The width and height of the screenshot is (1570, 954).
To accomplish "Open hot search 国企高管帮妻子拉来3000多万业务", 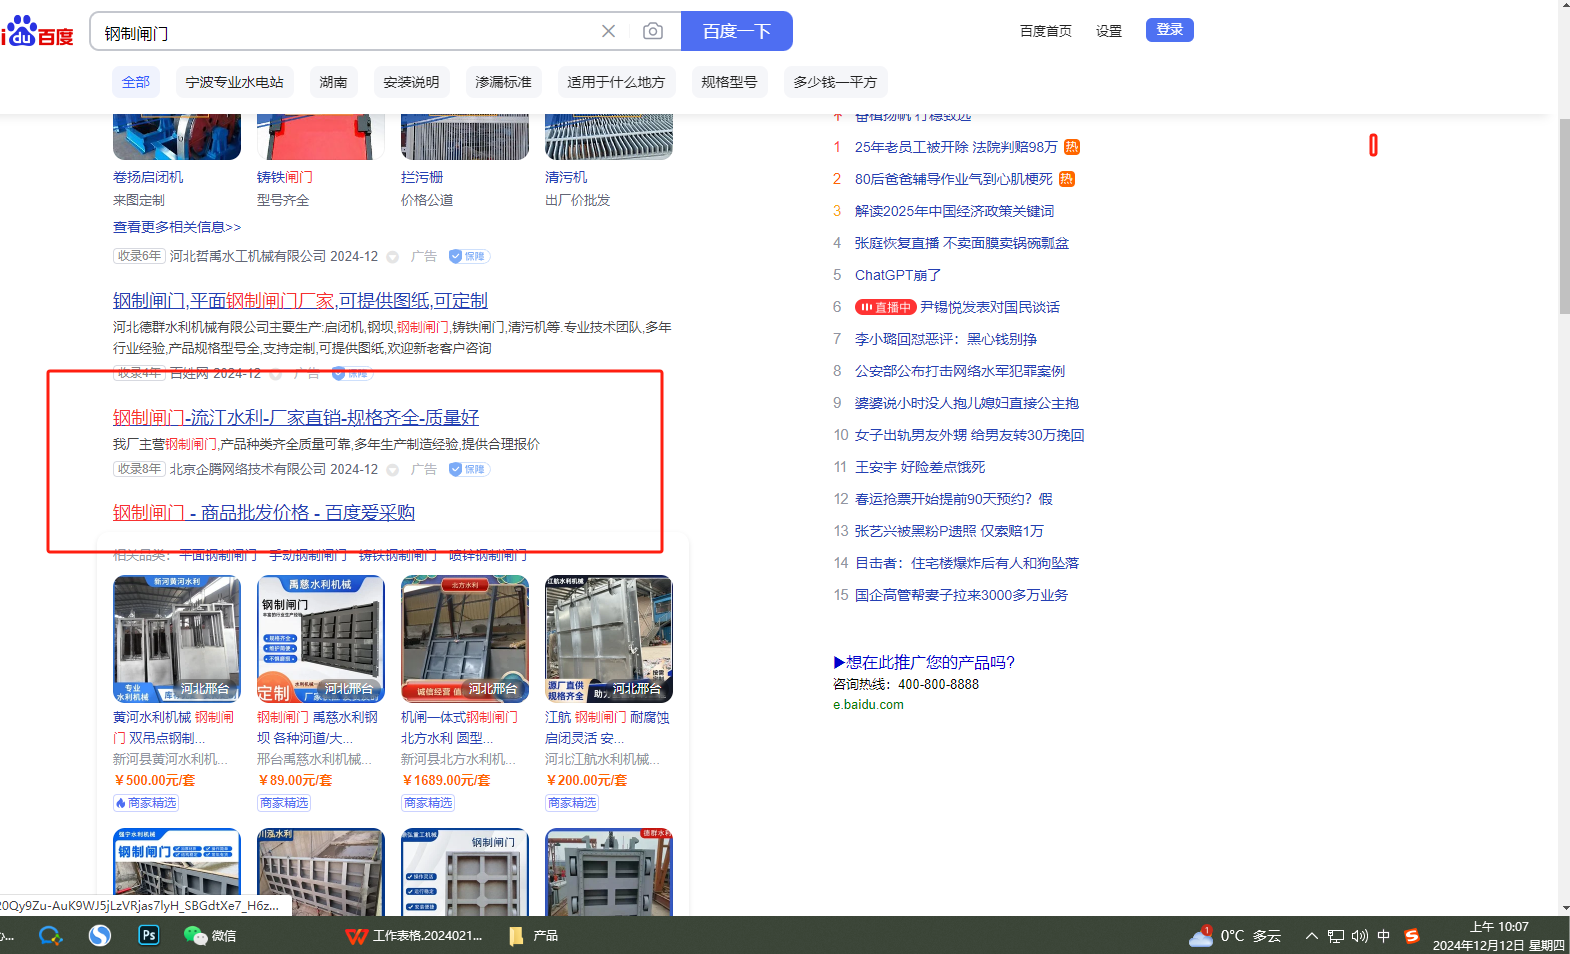I will (961, 595).
